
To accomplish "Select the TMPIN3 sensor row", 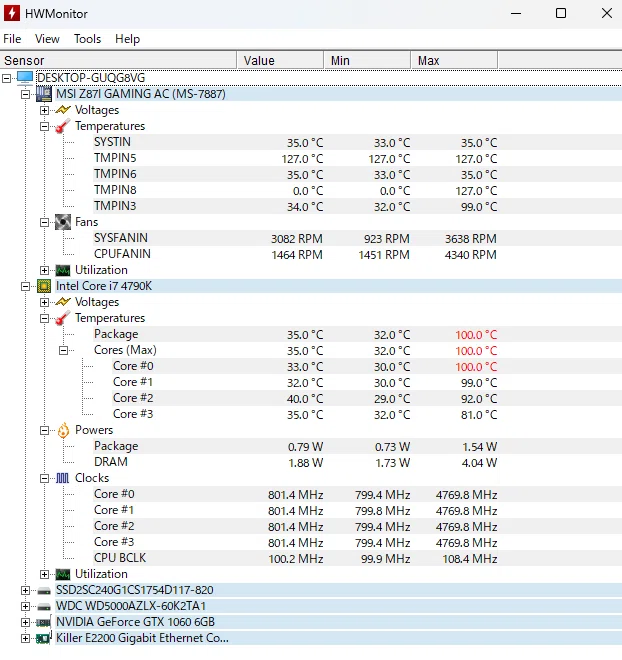I will point(357,206).
